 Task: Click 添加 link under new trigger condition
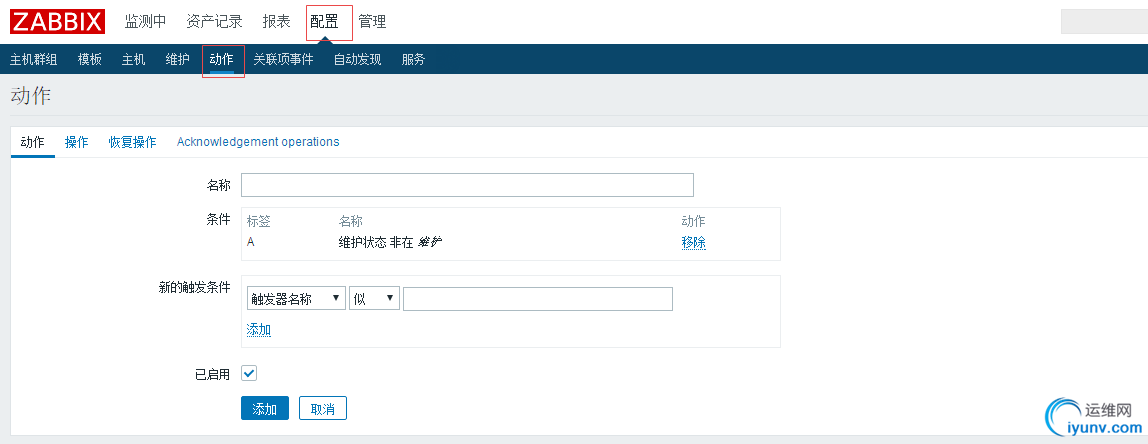point(258,329)
